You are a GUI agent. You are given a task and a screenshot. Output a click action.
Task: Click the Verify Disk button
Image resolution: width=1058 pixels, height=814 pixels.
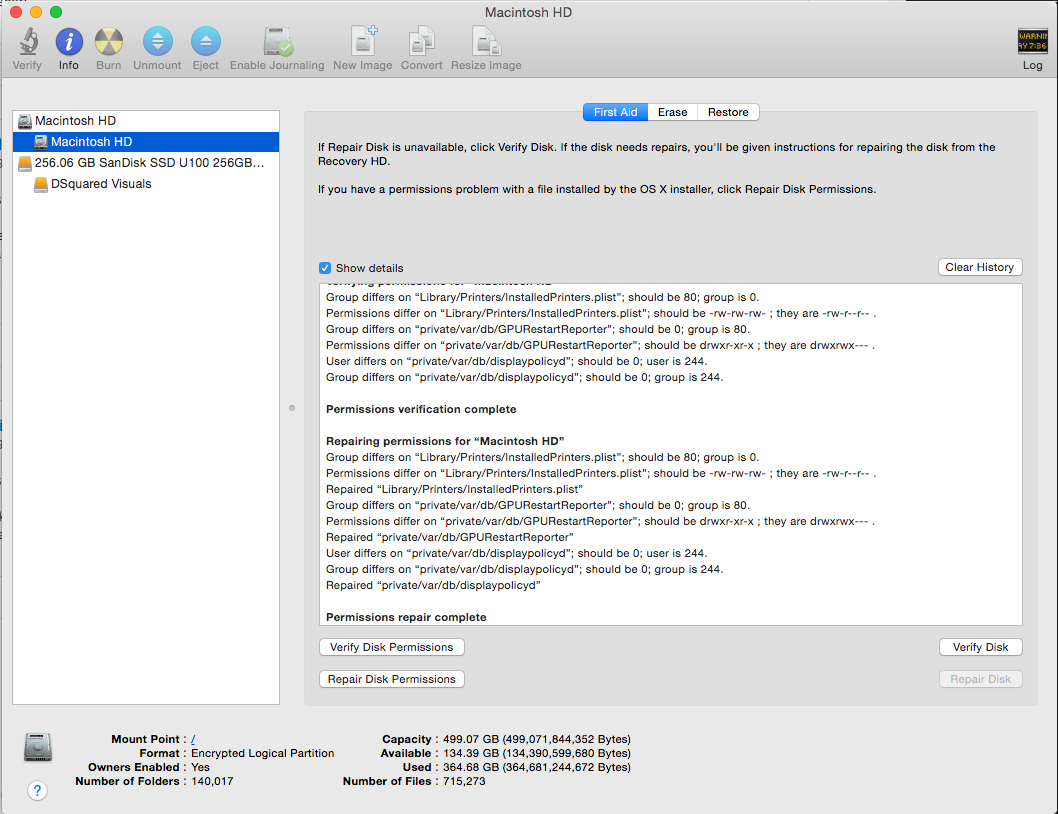(980, 647)
